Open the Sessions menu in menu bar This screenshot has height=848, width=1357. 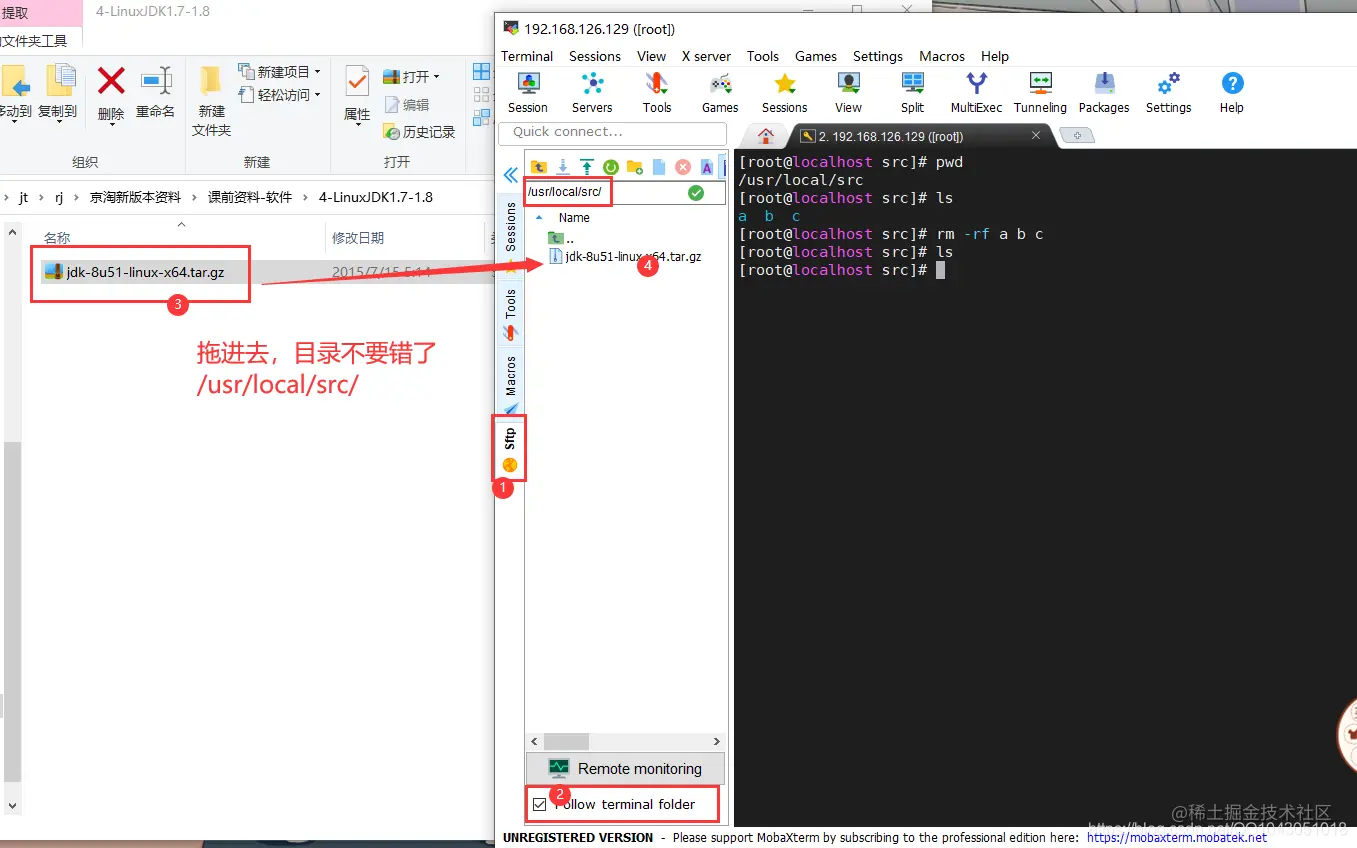(595, 56)
